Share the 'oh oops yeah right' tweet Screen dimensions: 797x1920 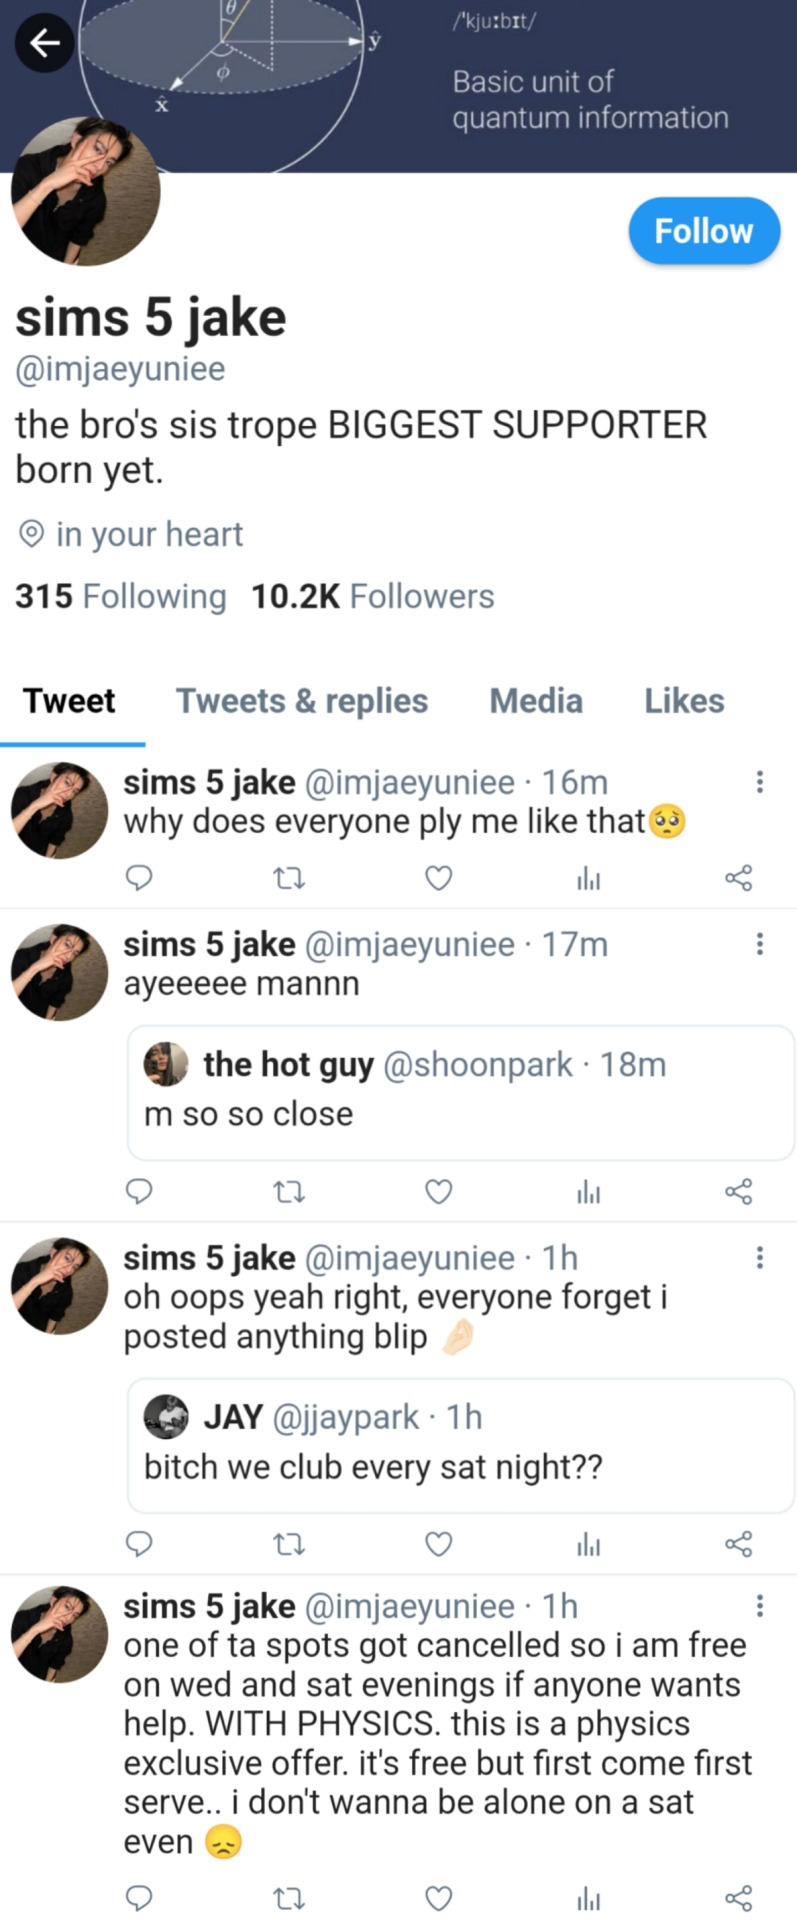(x=738, y=1544)
